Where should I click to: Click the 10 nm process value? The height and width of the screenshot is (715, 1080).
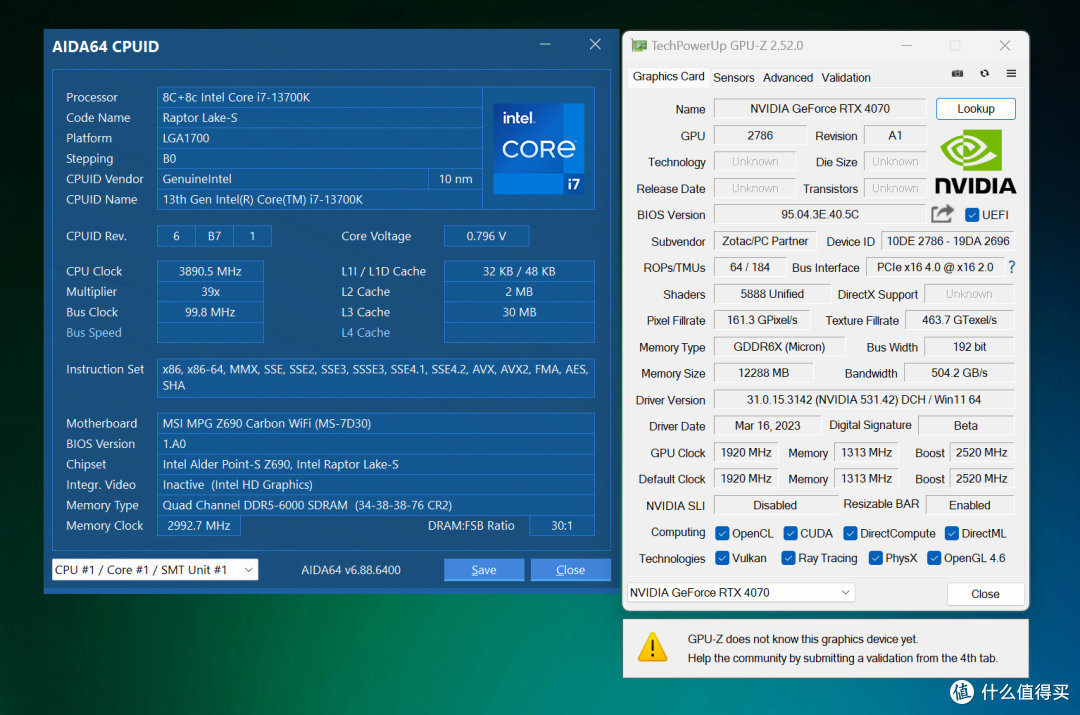455,179
